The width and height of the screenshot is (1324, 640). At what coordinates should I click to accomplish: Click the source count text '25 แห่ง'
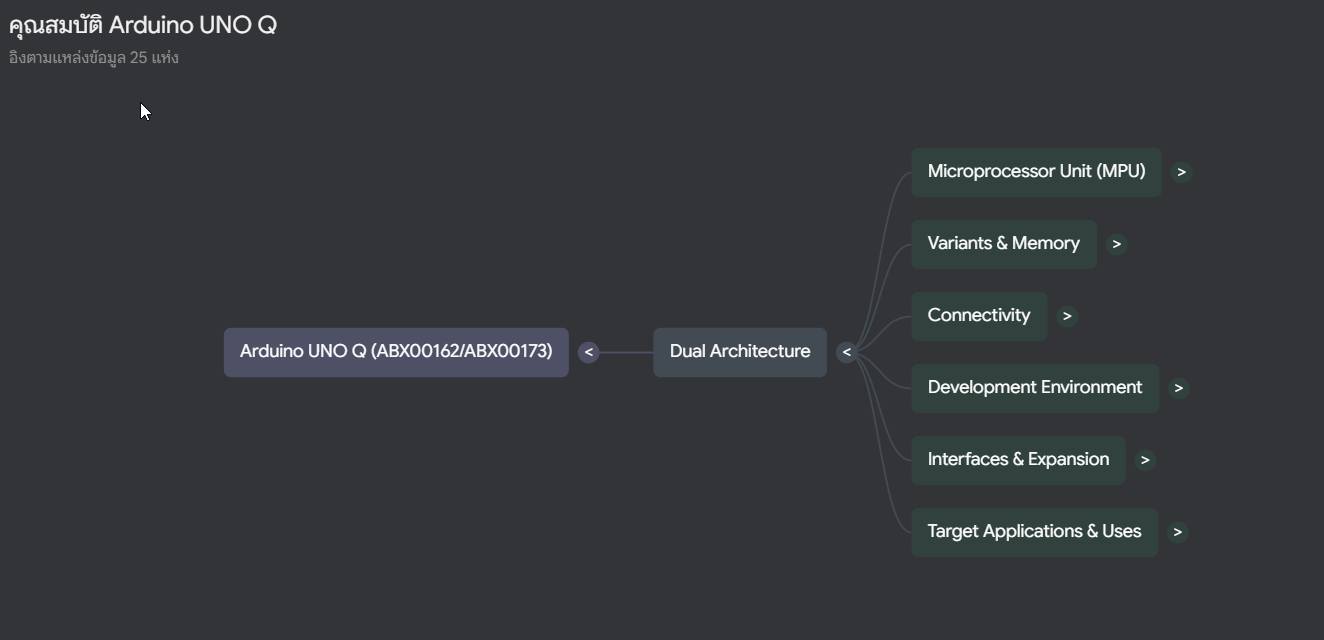point(154,58)
